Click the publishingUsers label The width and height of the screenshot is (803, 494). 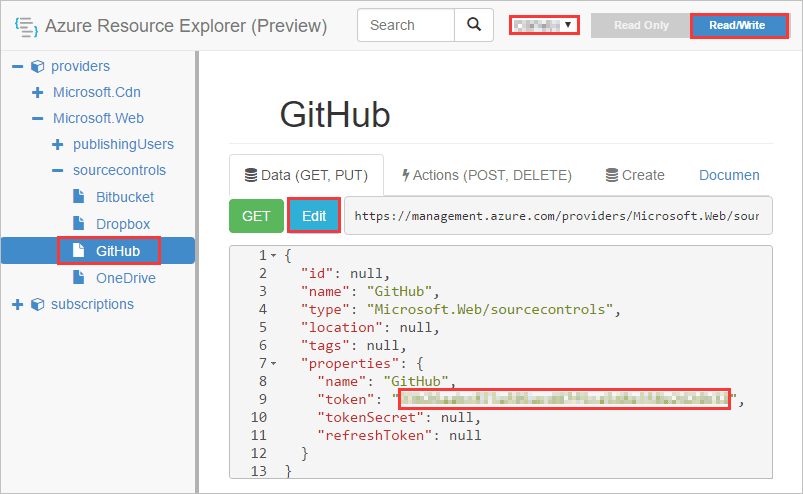point(123,144)
